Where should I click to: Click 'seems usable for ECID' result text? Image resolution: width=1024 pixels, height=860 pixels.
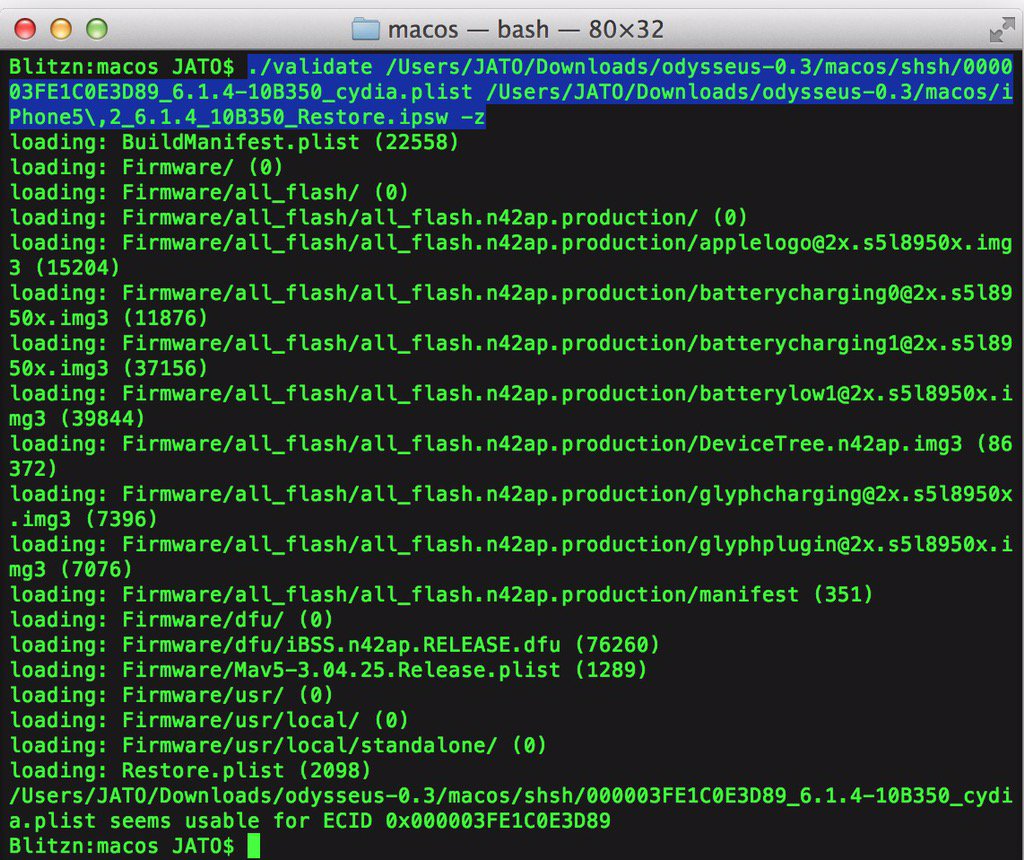(241, 821)
